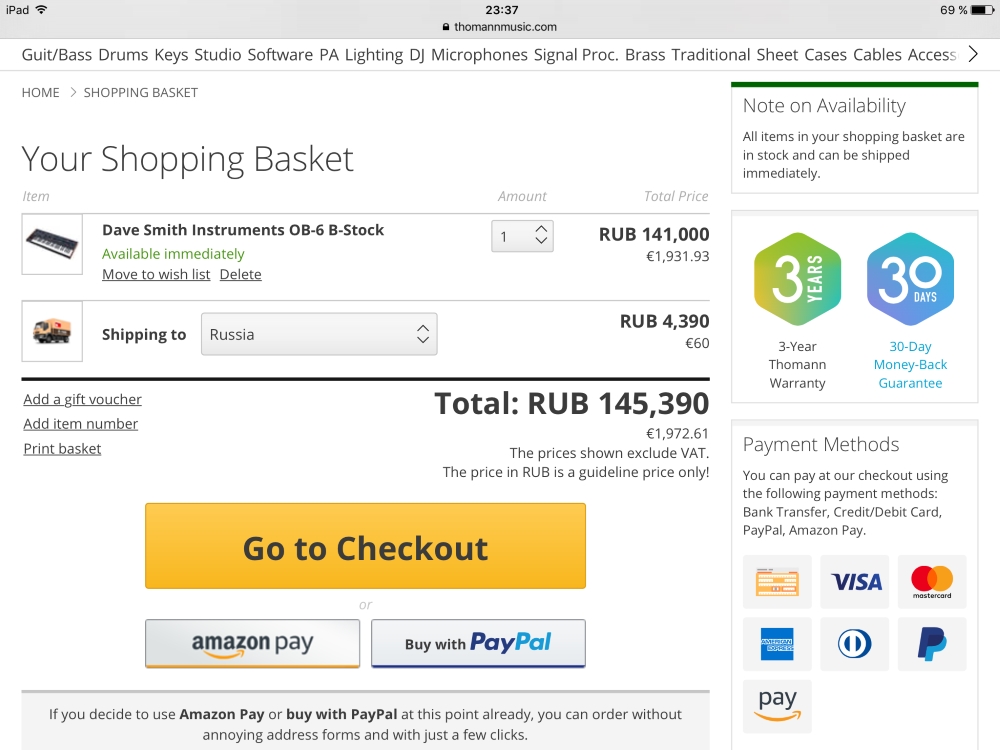
Task: Click the Amazon Pay payment method icon
Action: coord(777,706)
